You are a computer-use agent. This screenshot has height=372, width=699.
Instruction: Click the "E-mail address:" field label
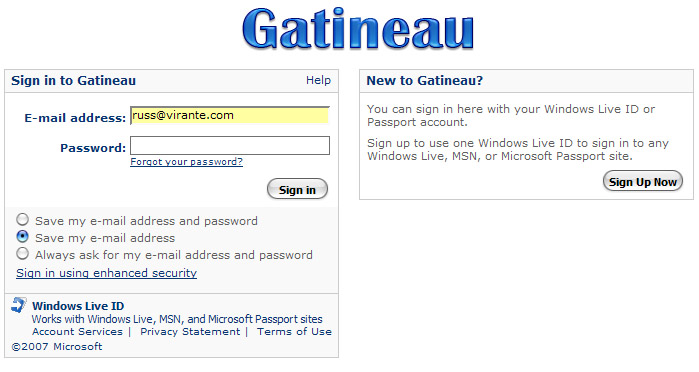(75, 118)
